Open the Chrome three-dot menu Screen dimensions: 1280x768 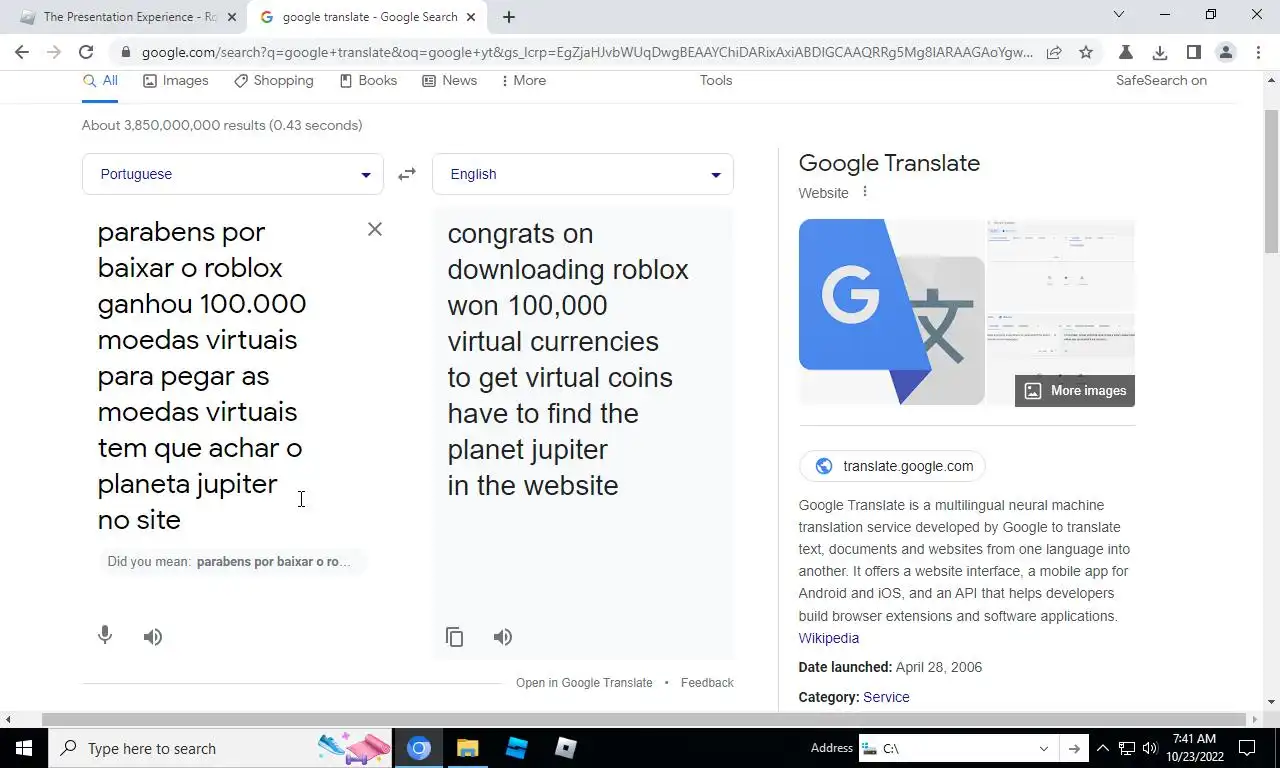pyautogui.click(x=1258, y=52)
